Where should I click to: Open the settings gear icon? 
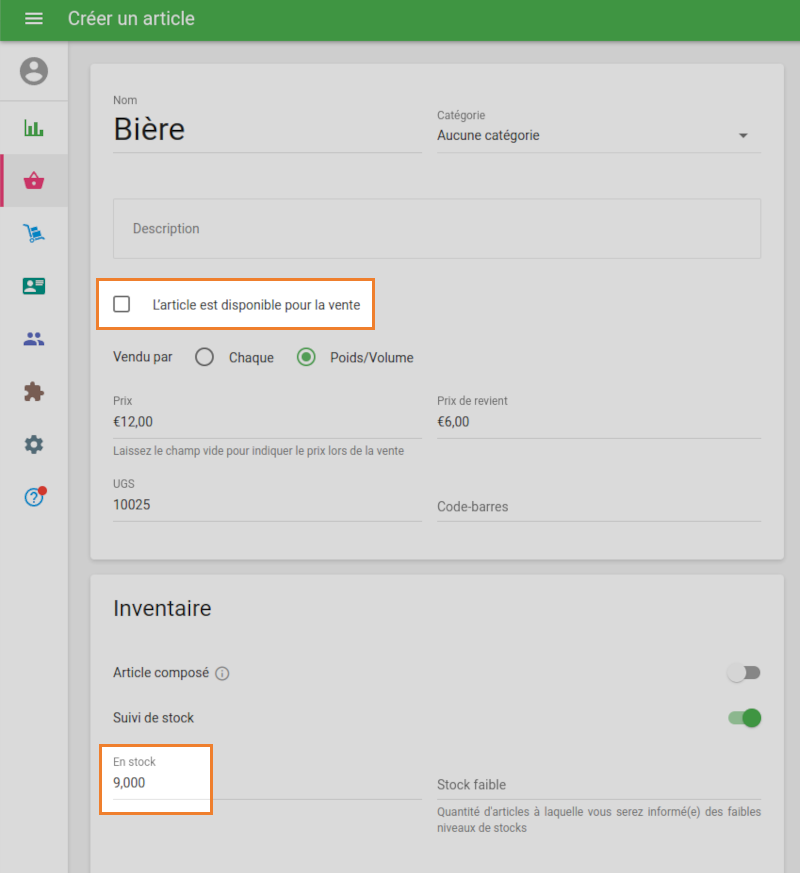tap(34, 444)
